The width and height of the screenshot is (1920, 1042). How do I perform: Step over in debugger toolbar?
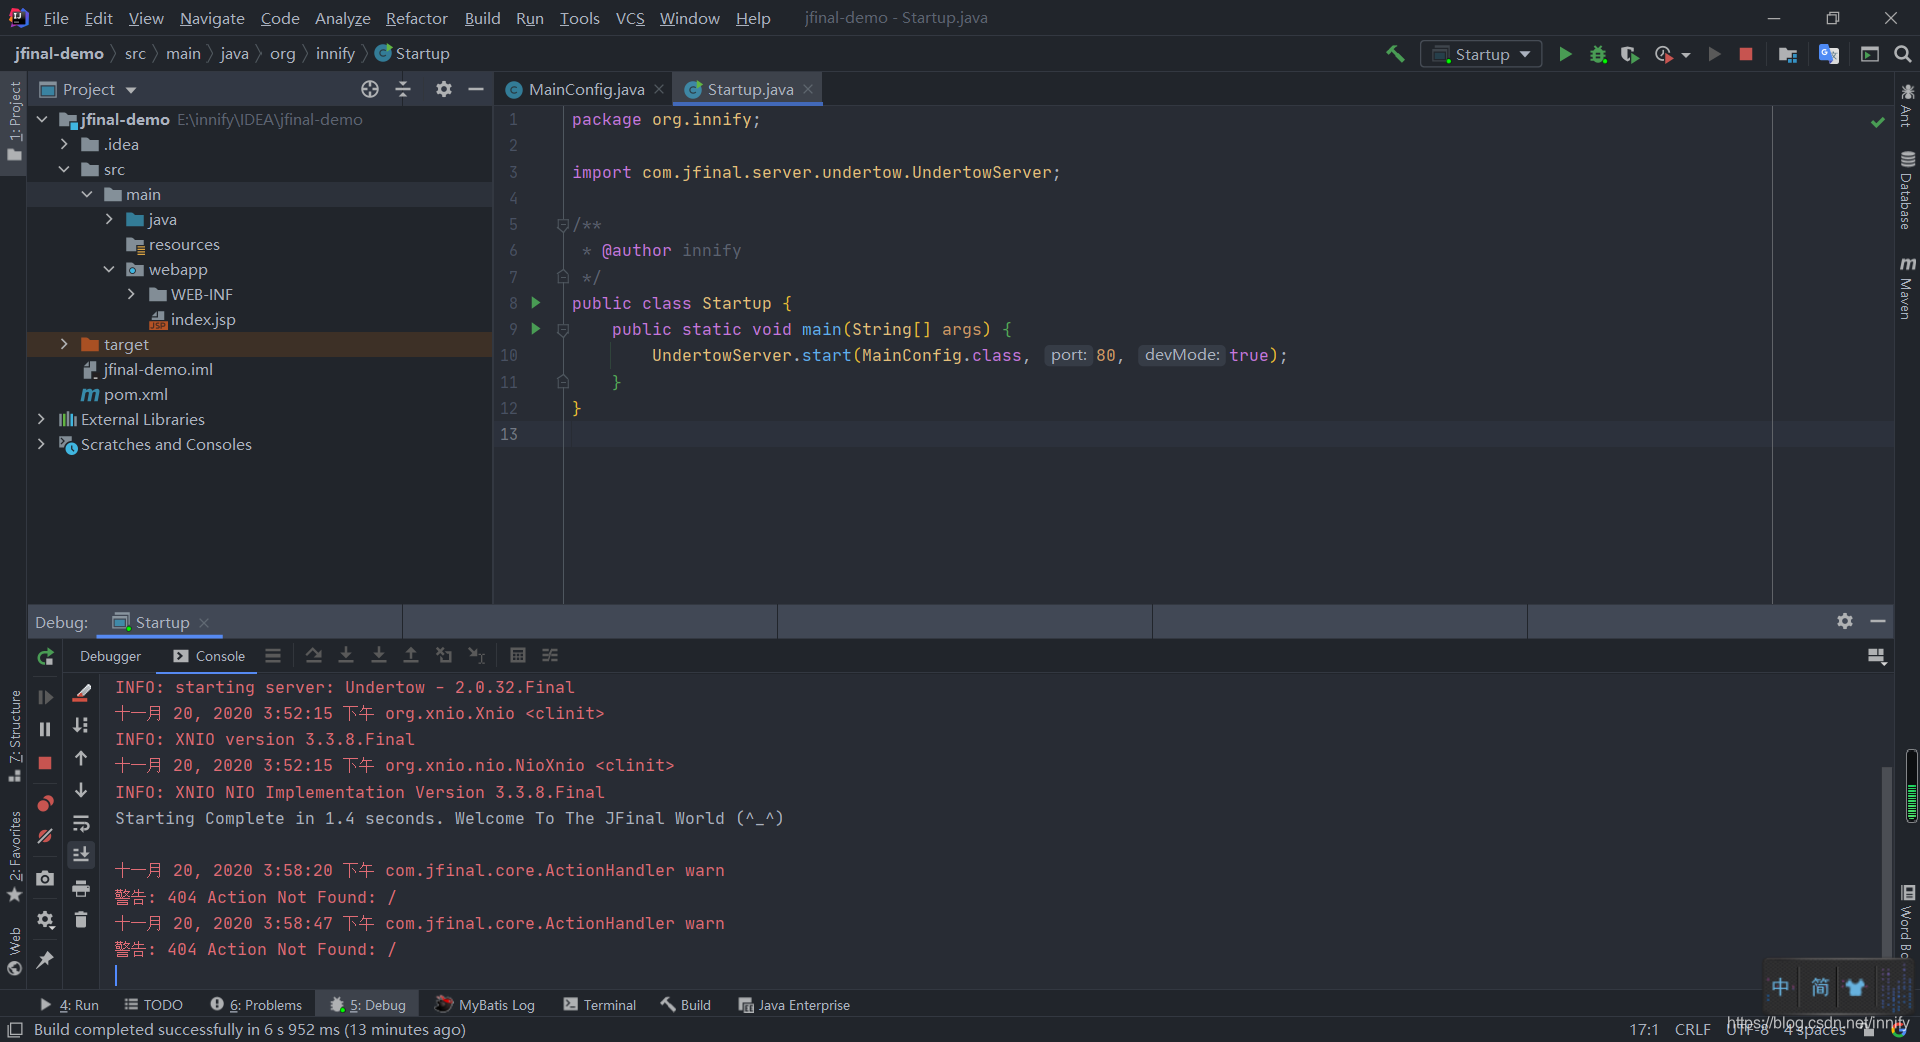point(313,655)
